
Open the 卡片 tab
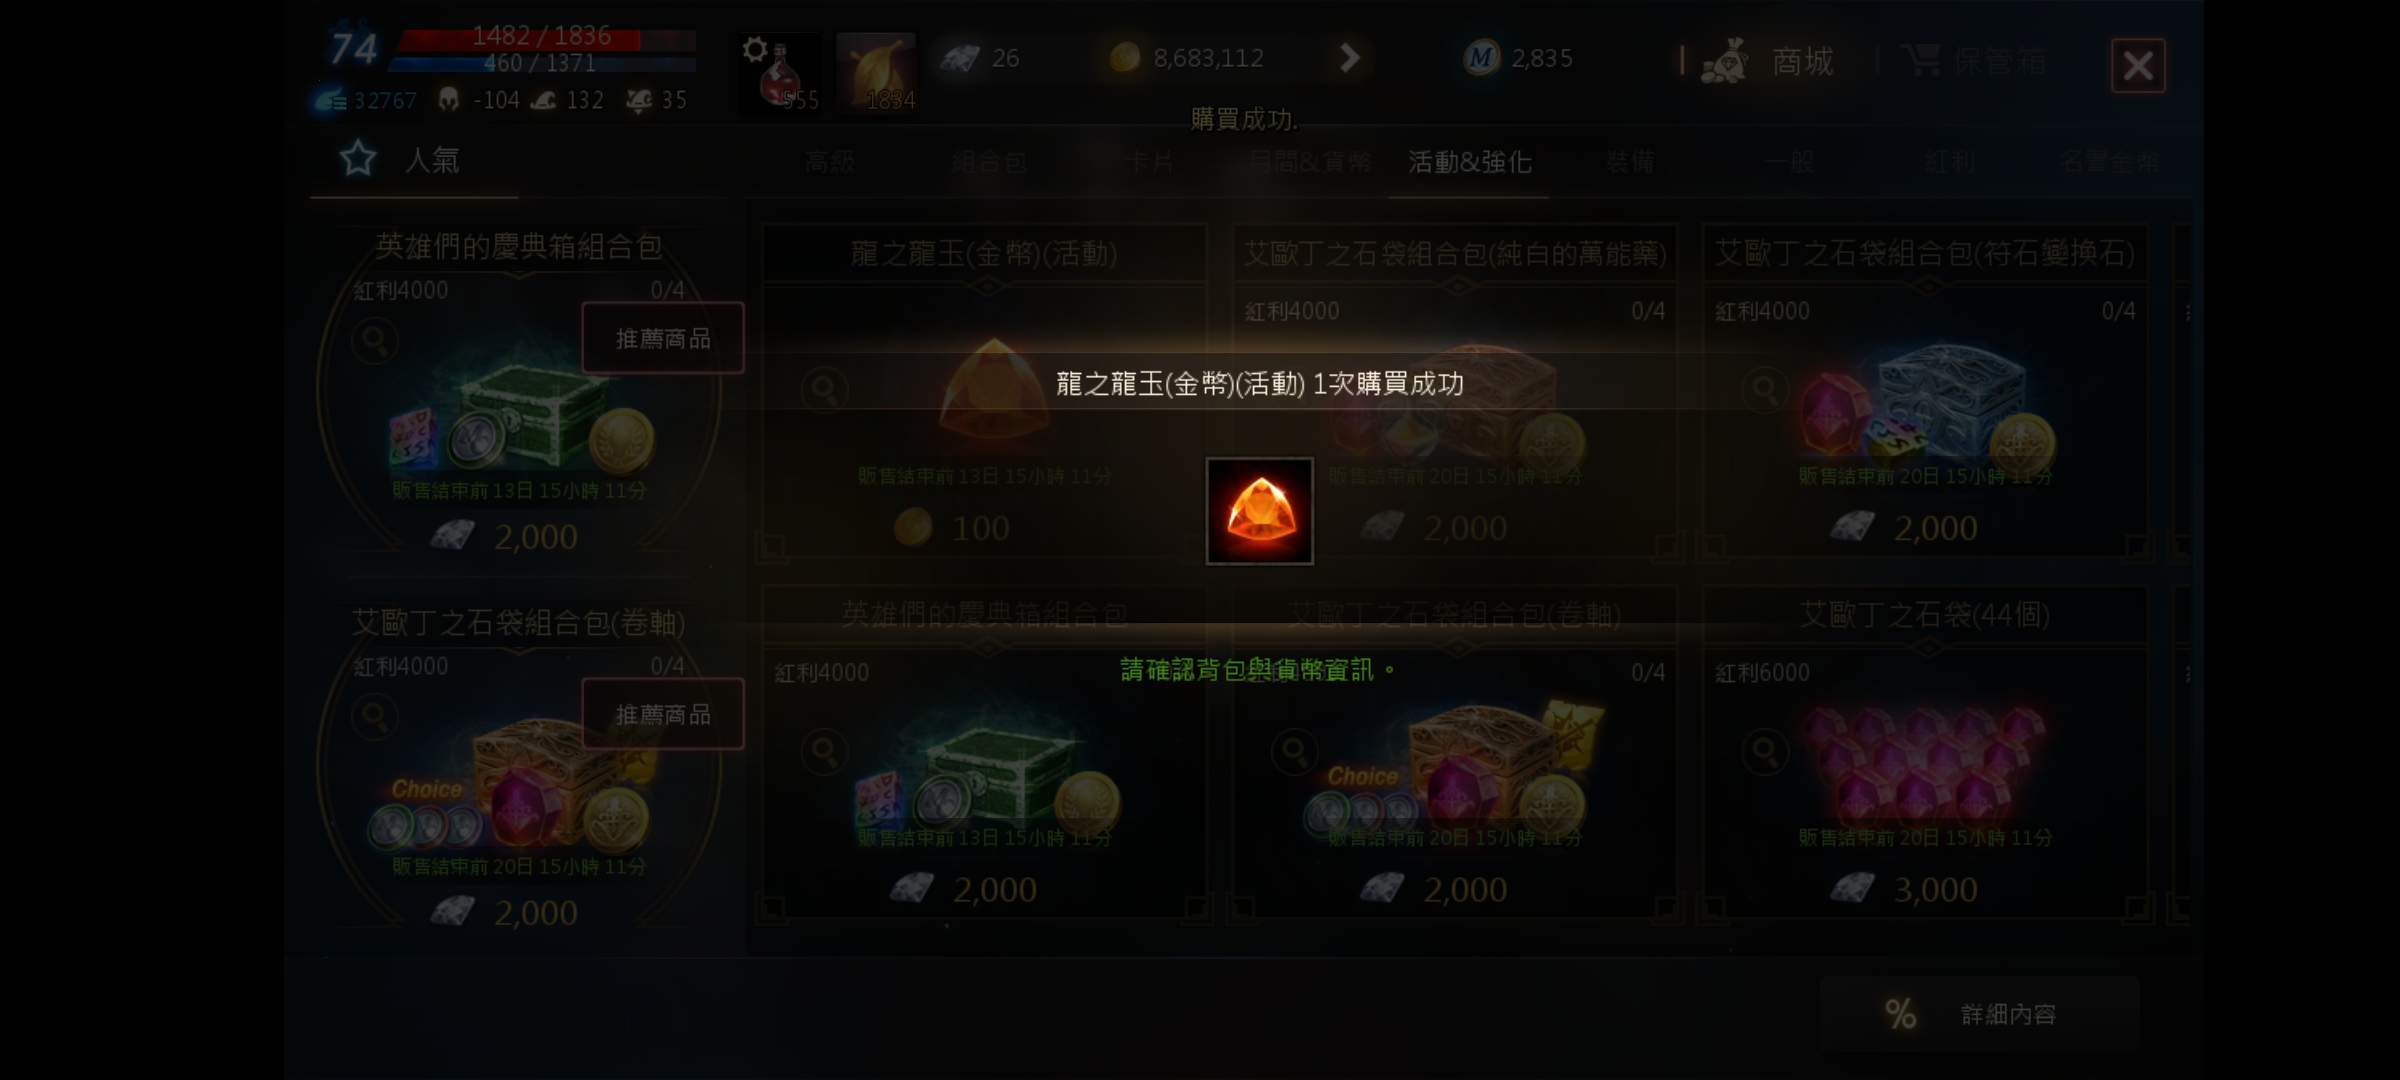click(1149, 162)
